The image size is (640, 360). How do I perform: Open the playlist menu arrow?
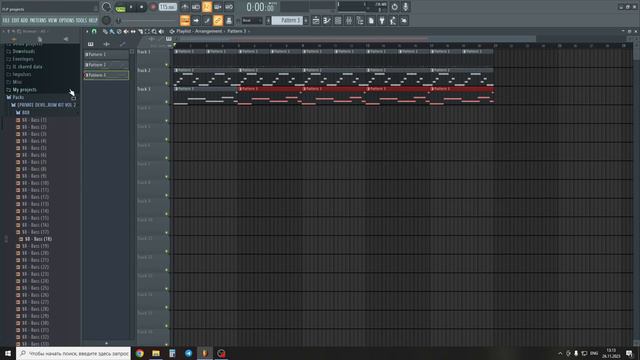pyautogui.click(x=87, y=31)
